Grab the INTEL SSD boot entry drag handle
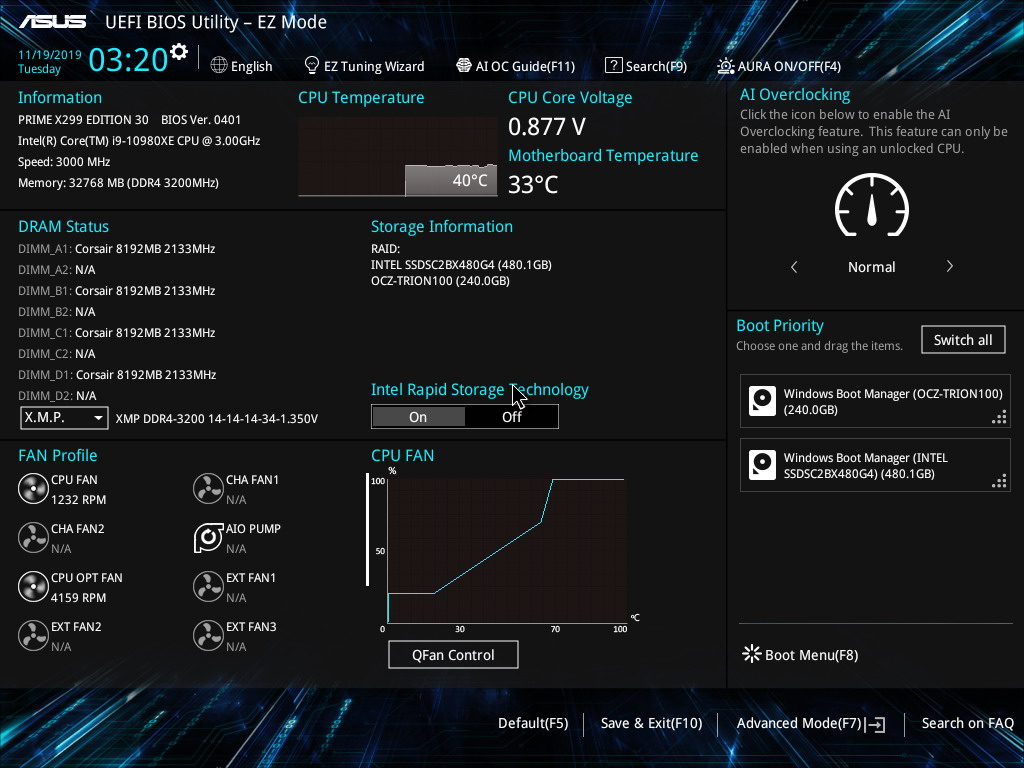Image resolution: width=1024 pixels, height=768 pixels. point(999,481)
